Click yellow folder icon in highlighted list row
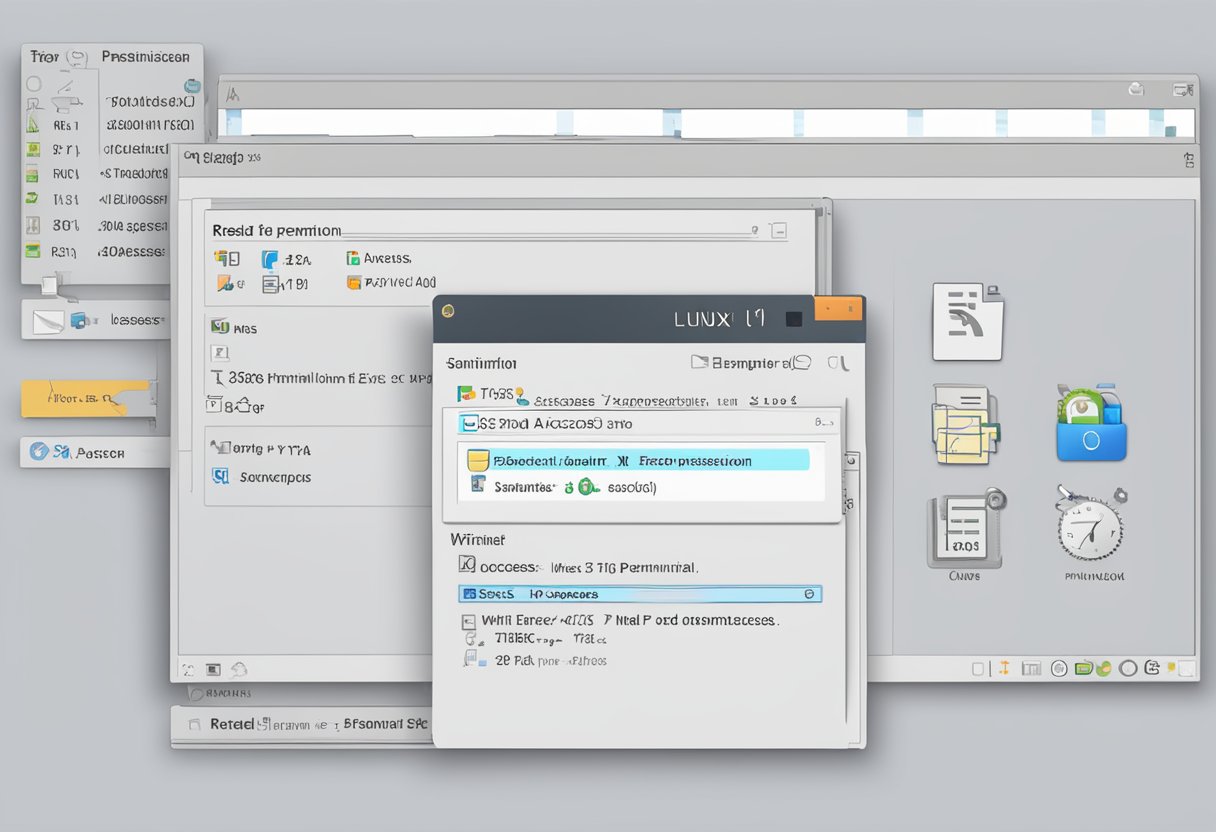The height and width of the screenshot is (832, 1216). (x=478, y=461)
